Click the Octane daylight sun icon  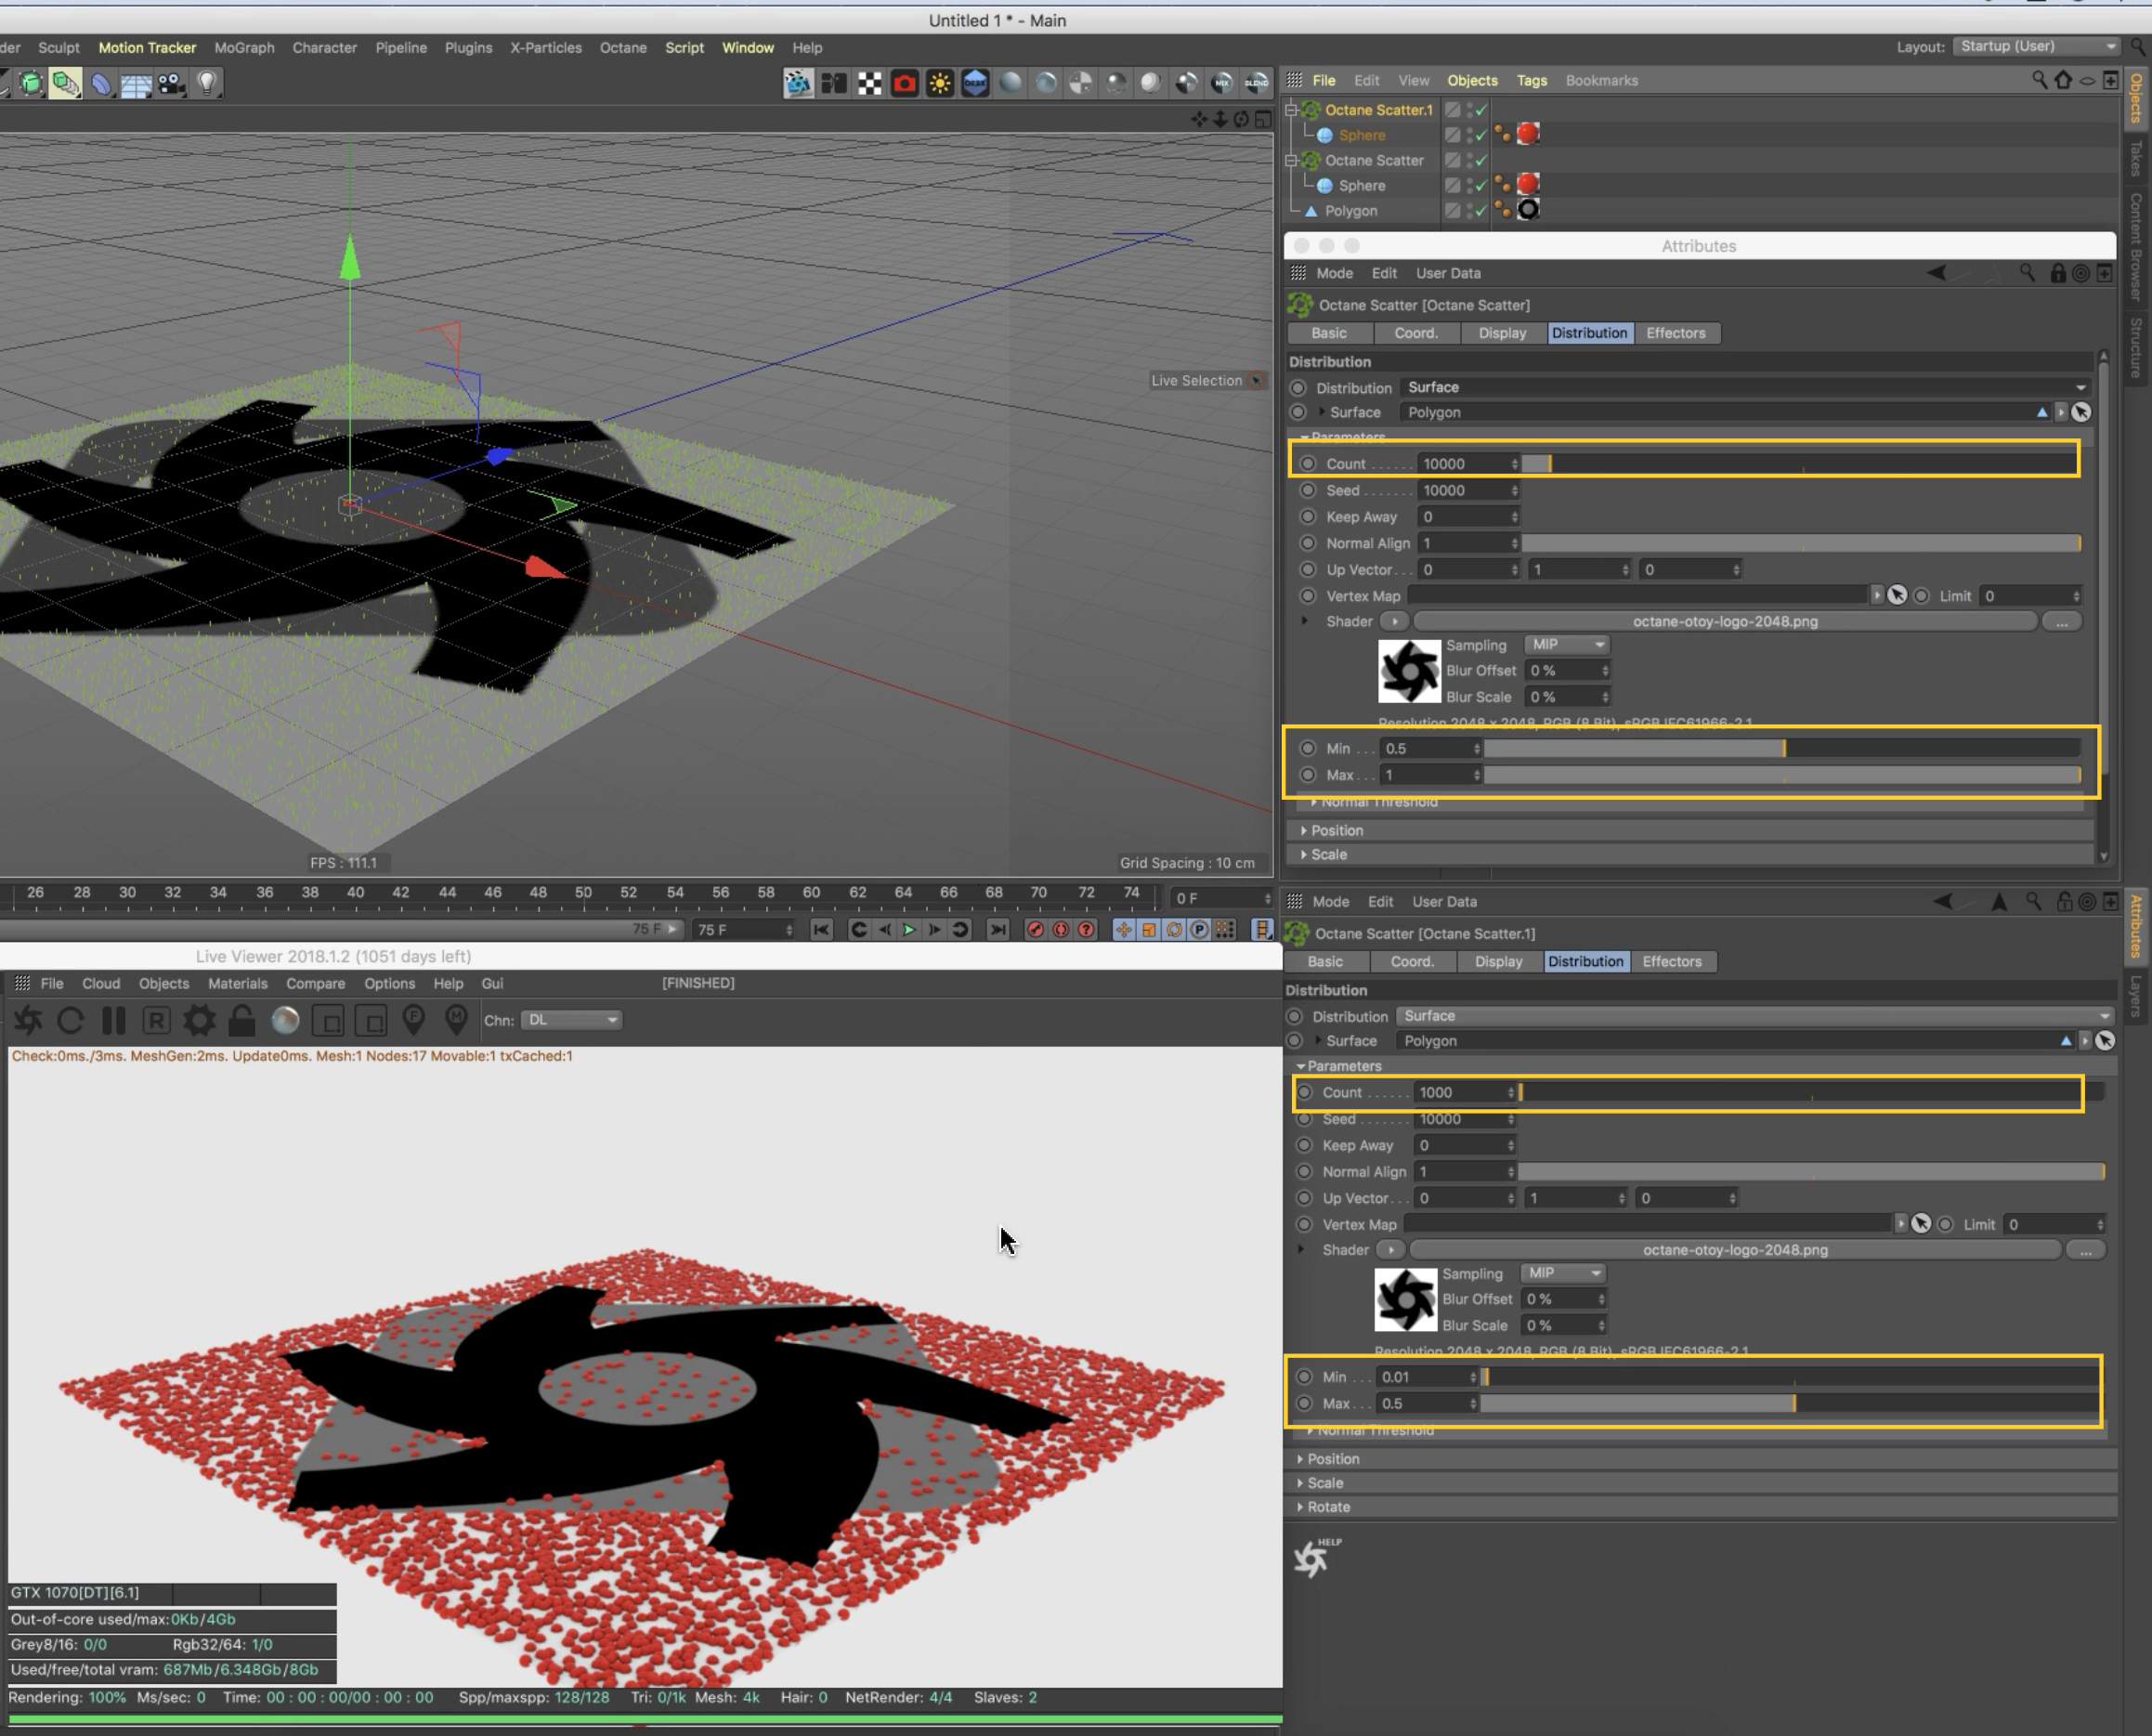(939, 83)
